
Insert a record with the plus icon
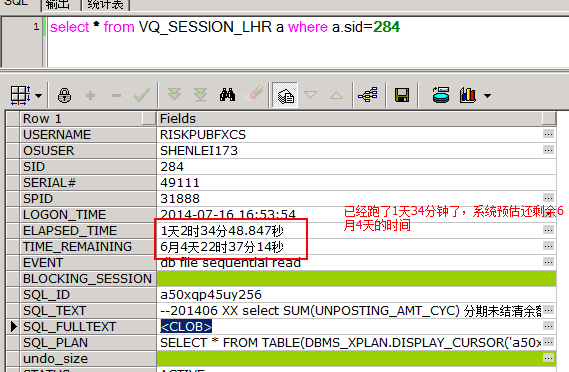pos(90,95)
